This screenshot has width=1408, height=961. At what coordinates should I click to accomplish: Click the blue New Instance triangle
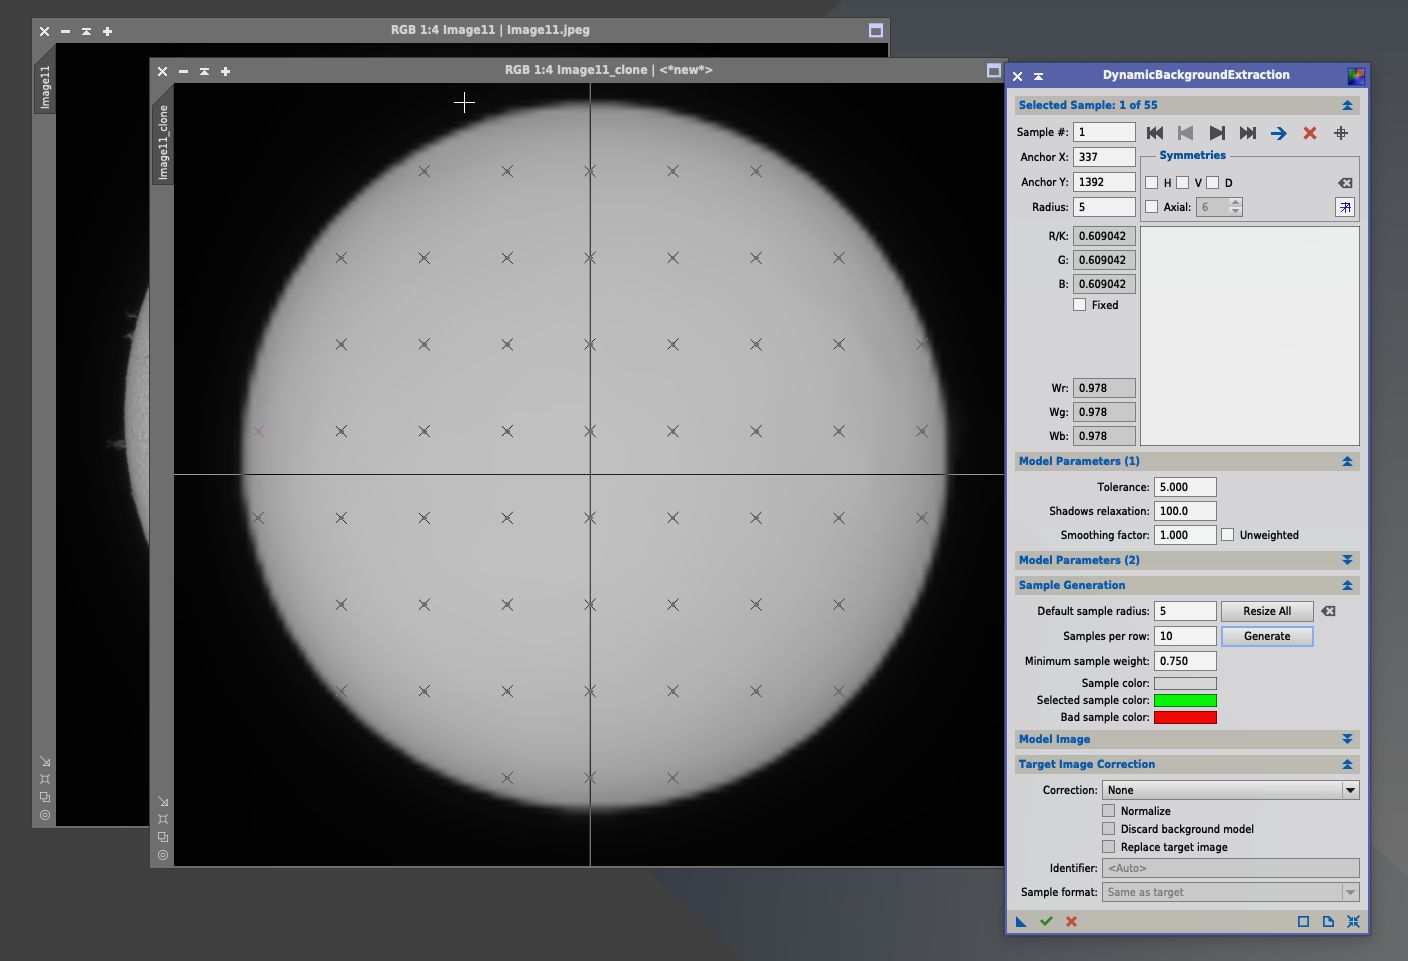[1021, 921]
